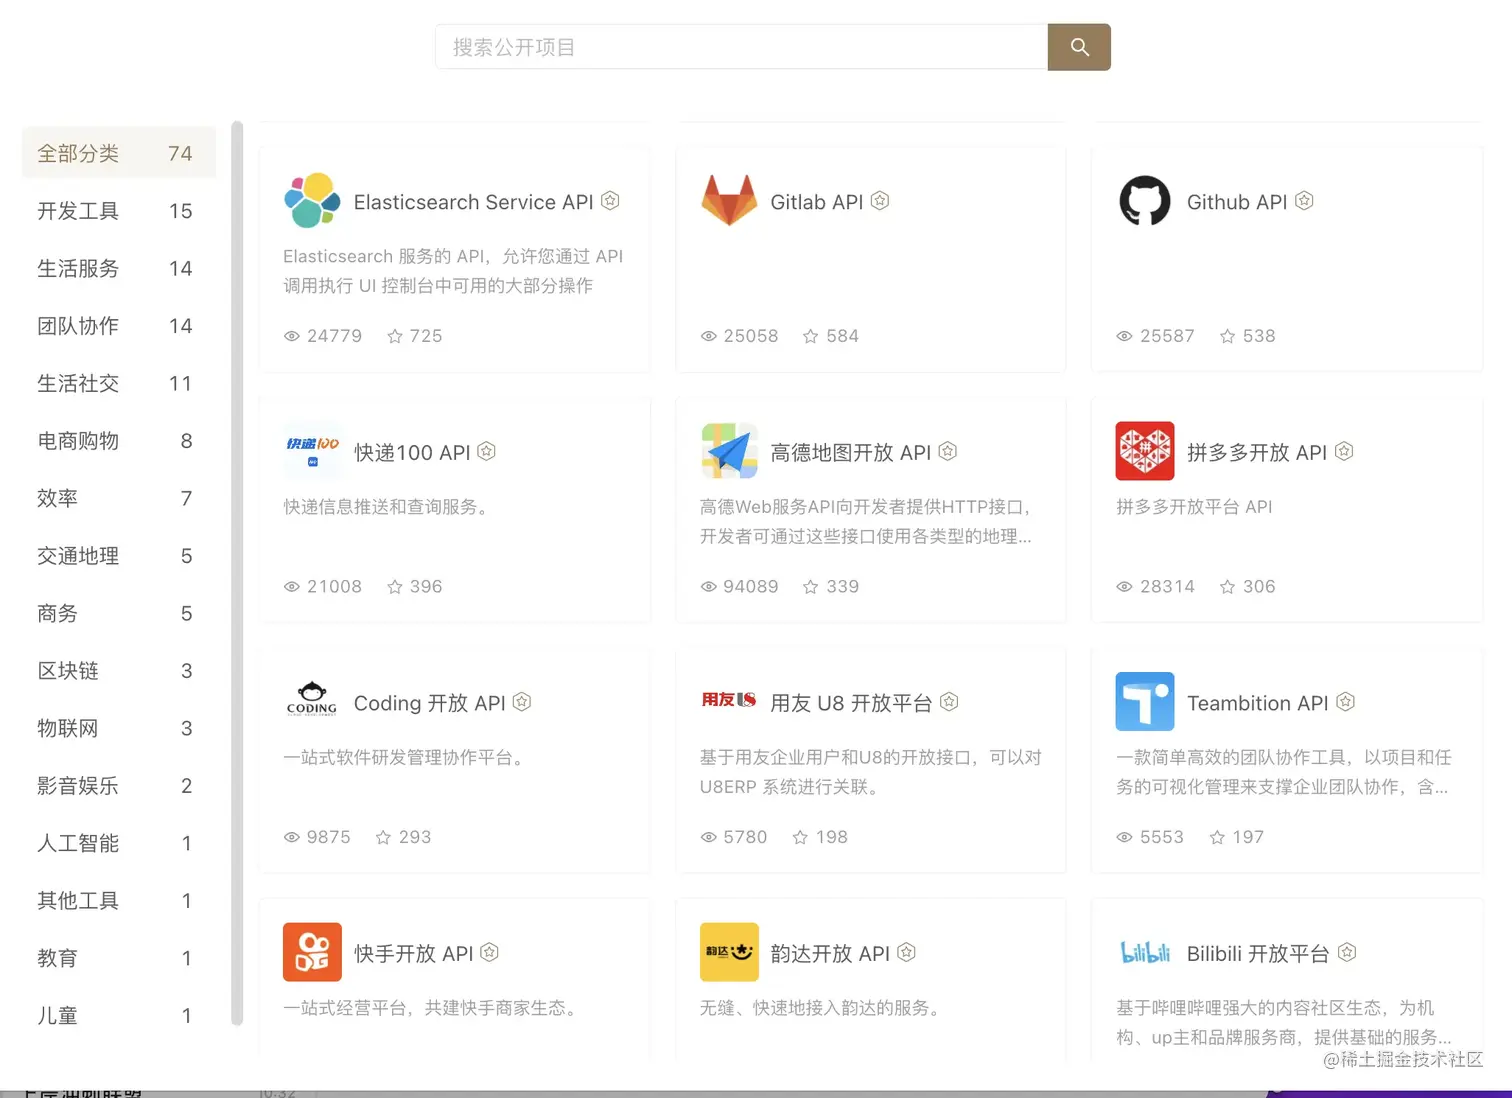Open the 快递100 API title
This screenshot has height=1098, width=1512.
pos(412,453)
